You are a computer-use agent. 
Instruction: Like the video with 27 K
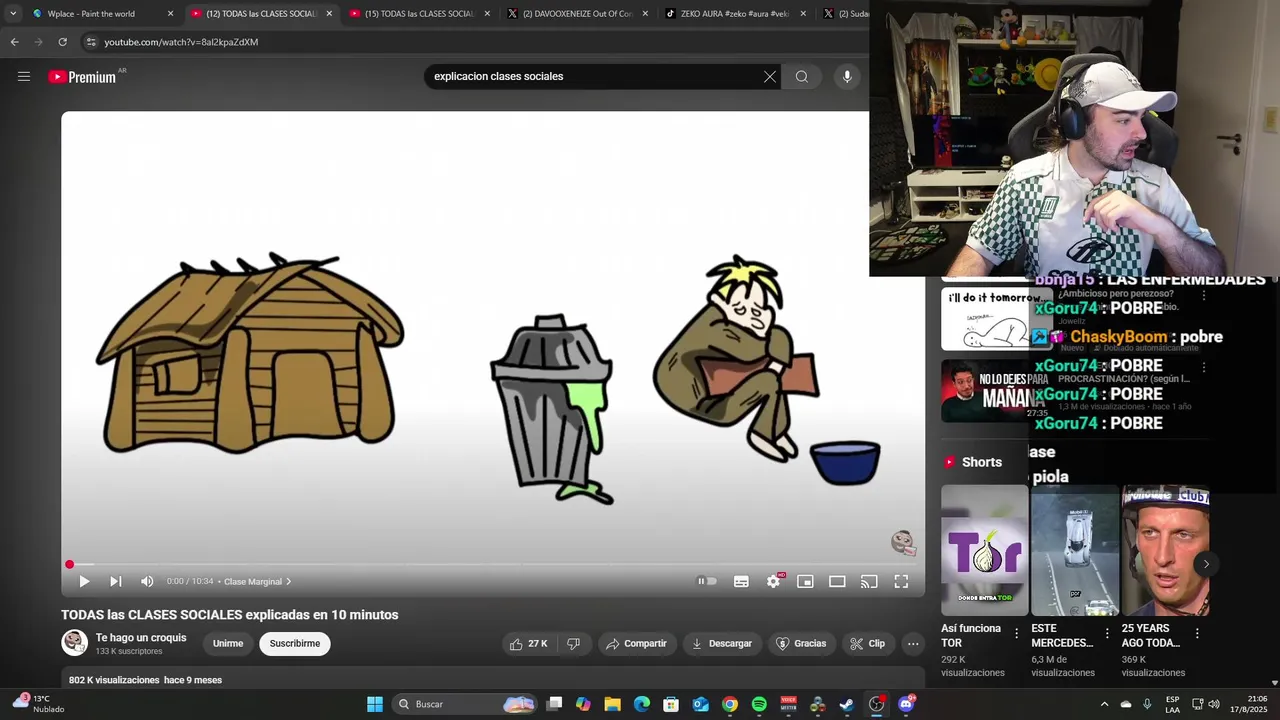coord(528,643)
